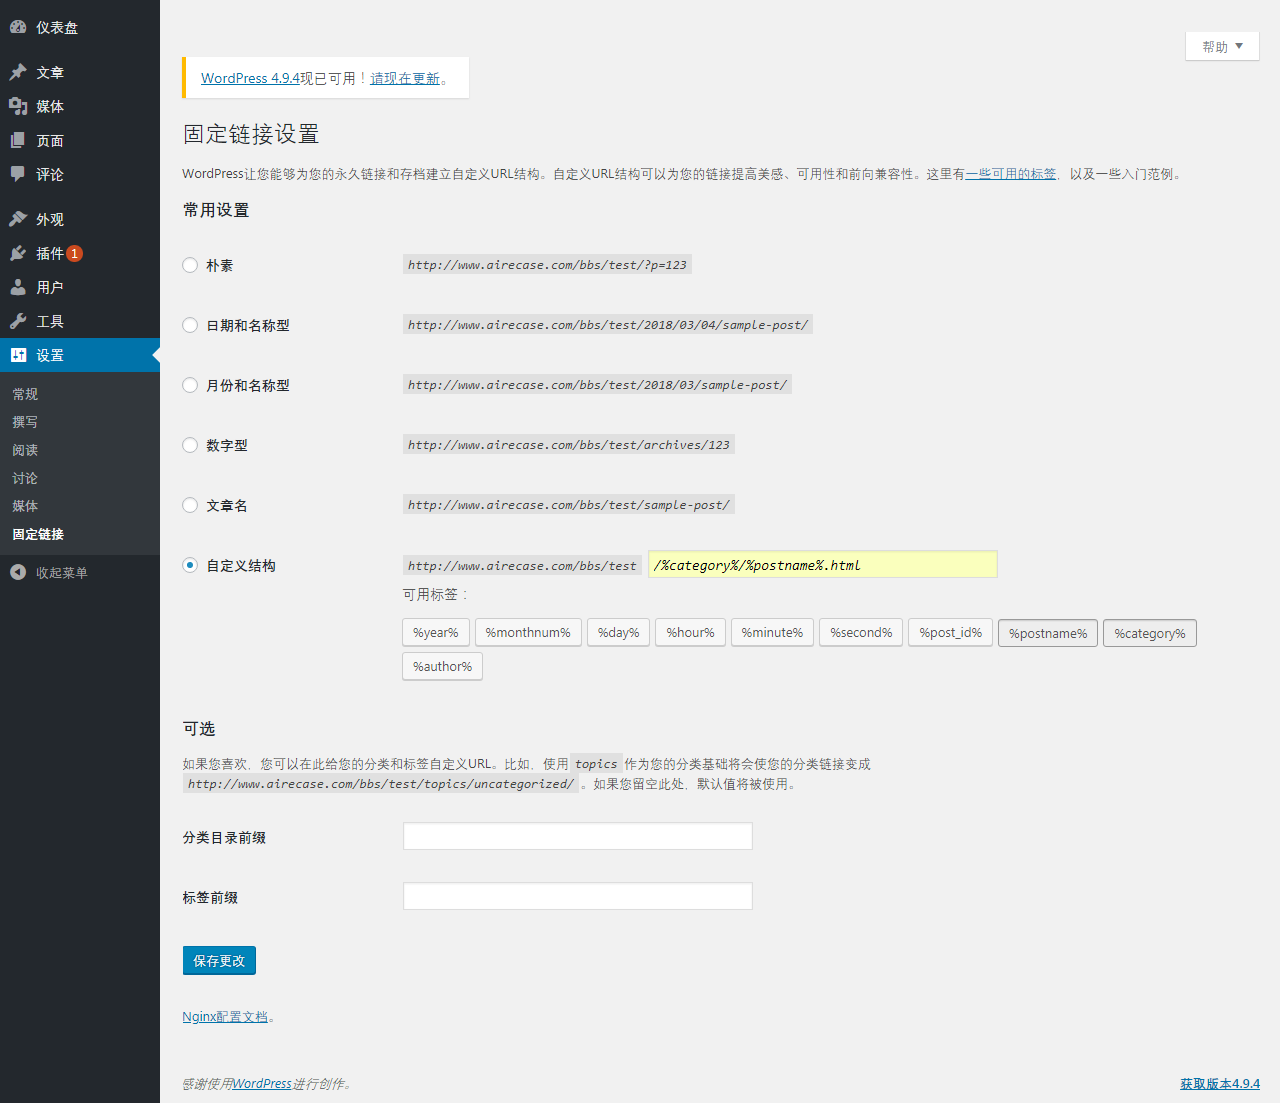1280x1103 pixels.
Task: Open the 仪表盘 dashboard icon
Action: click(19, 27)
